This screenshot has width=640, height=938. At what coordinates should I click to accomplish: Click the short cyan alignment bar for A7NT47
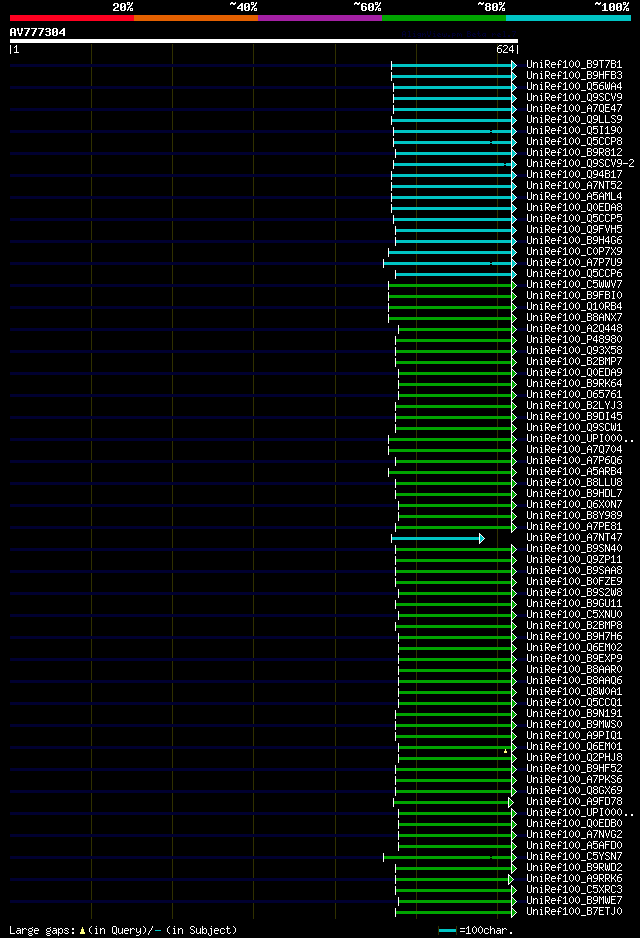435,539
